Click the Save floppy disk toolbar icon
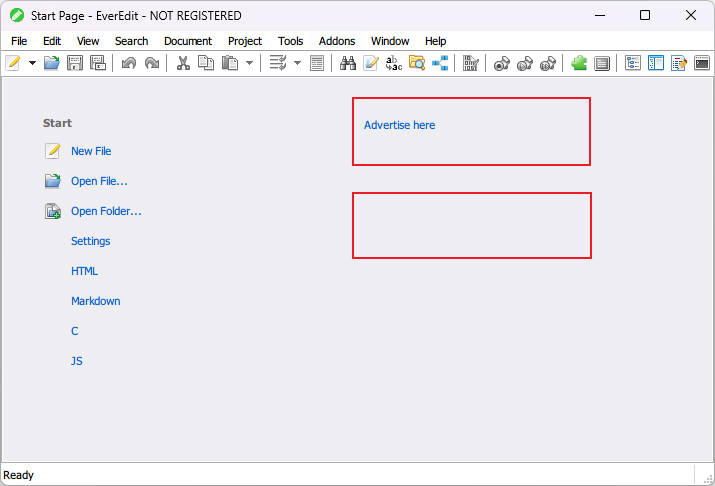 tap(75, 63)
